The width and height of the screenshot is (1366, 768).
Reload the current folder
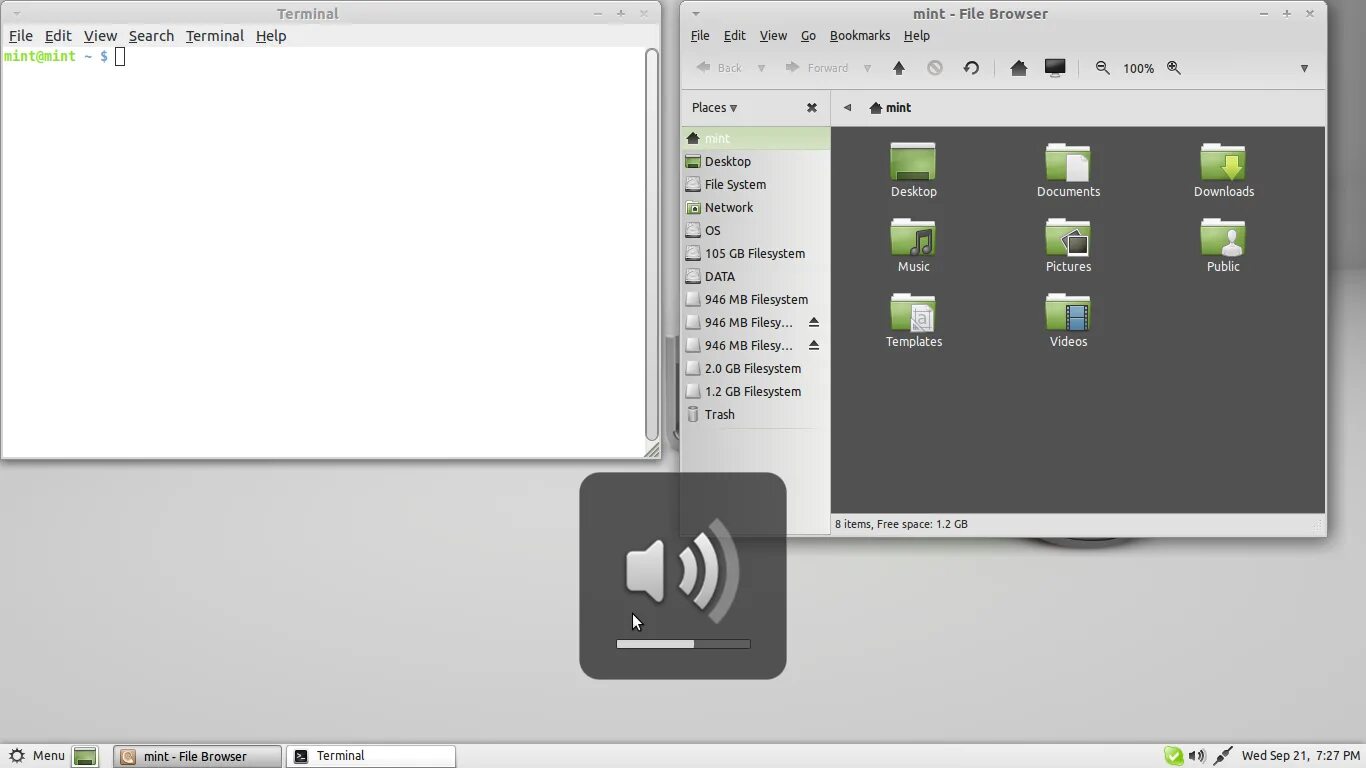click(971, 68)
